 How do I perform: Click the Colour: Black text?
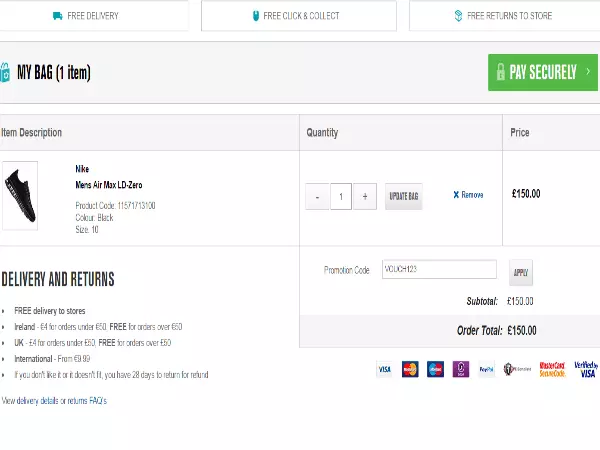[x=94, y=217]
